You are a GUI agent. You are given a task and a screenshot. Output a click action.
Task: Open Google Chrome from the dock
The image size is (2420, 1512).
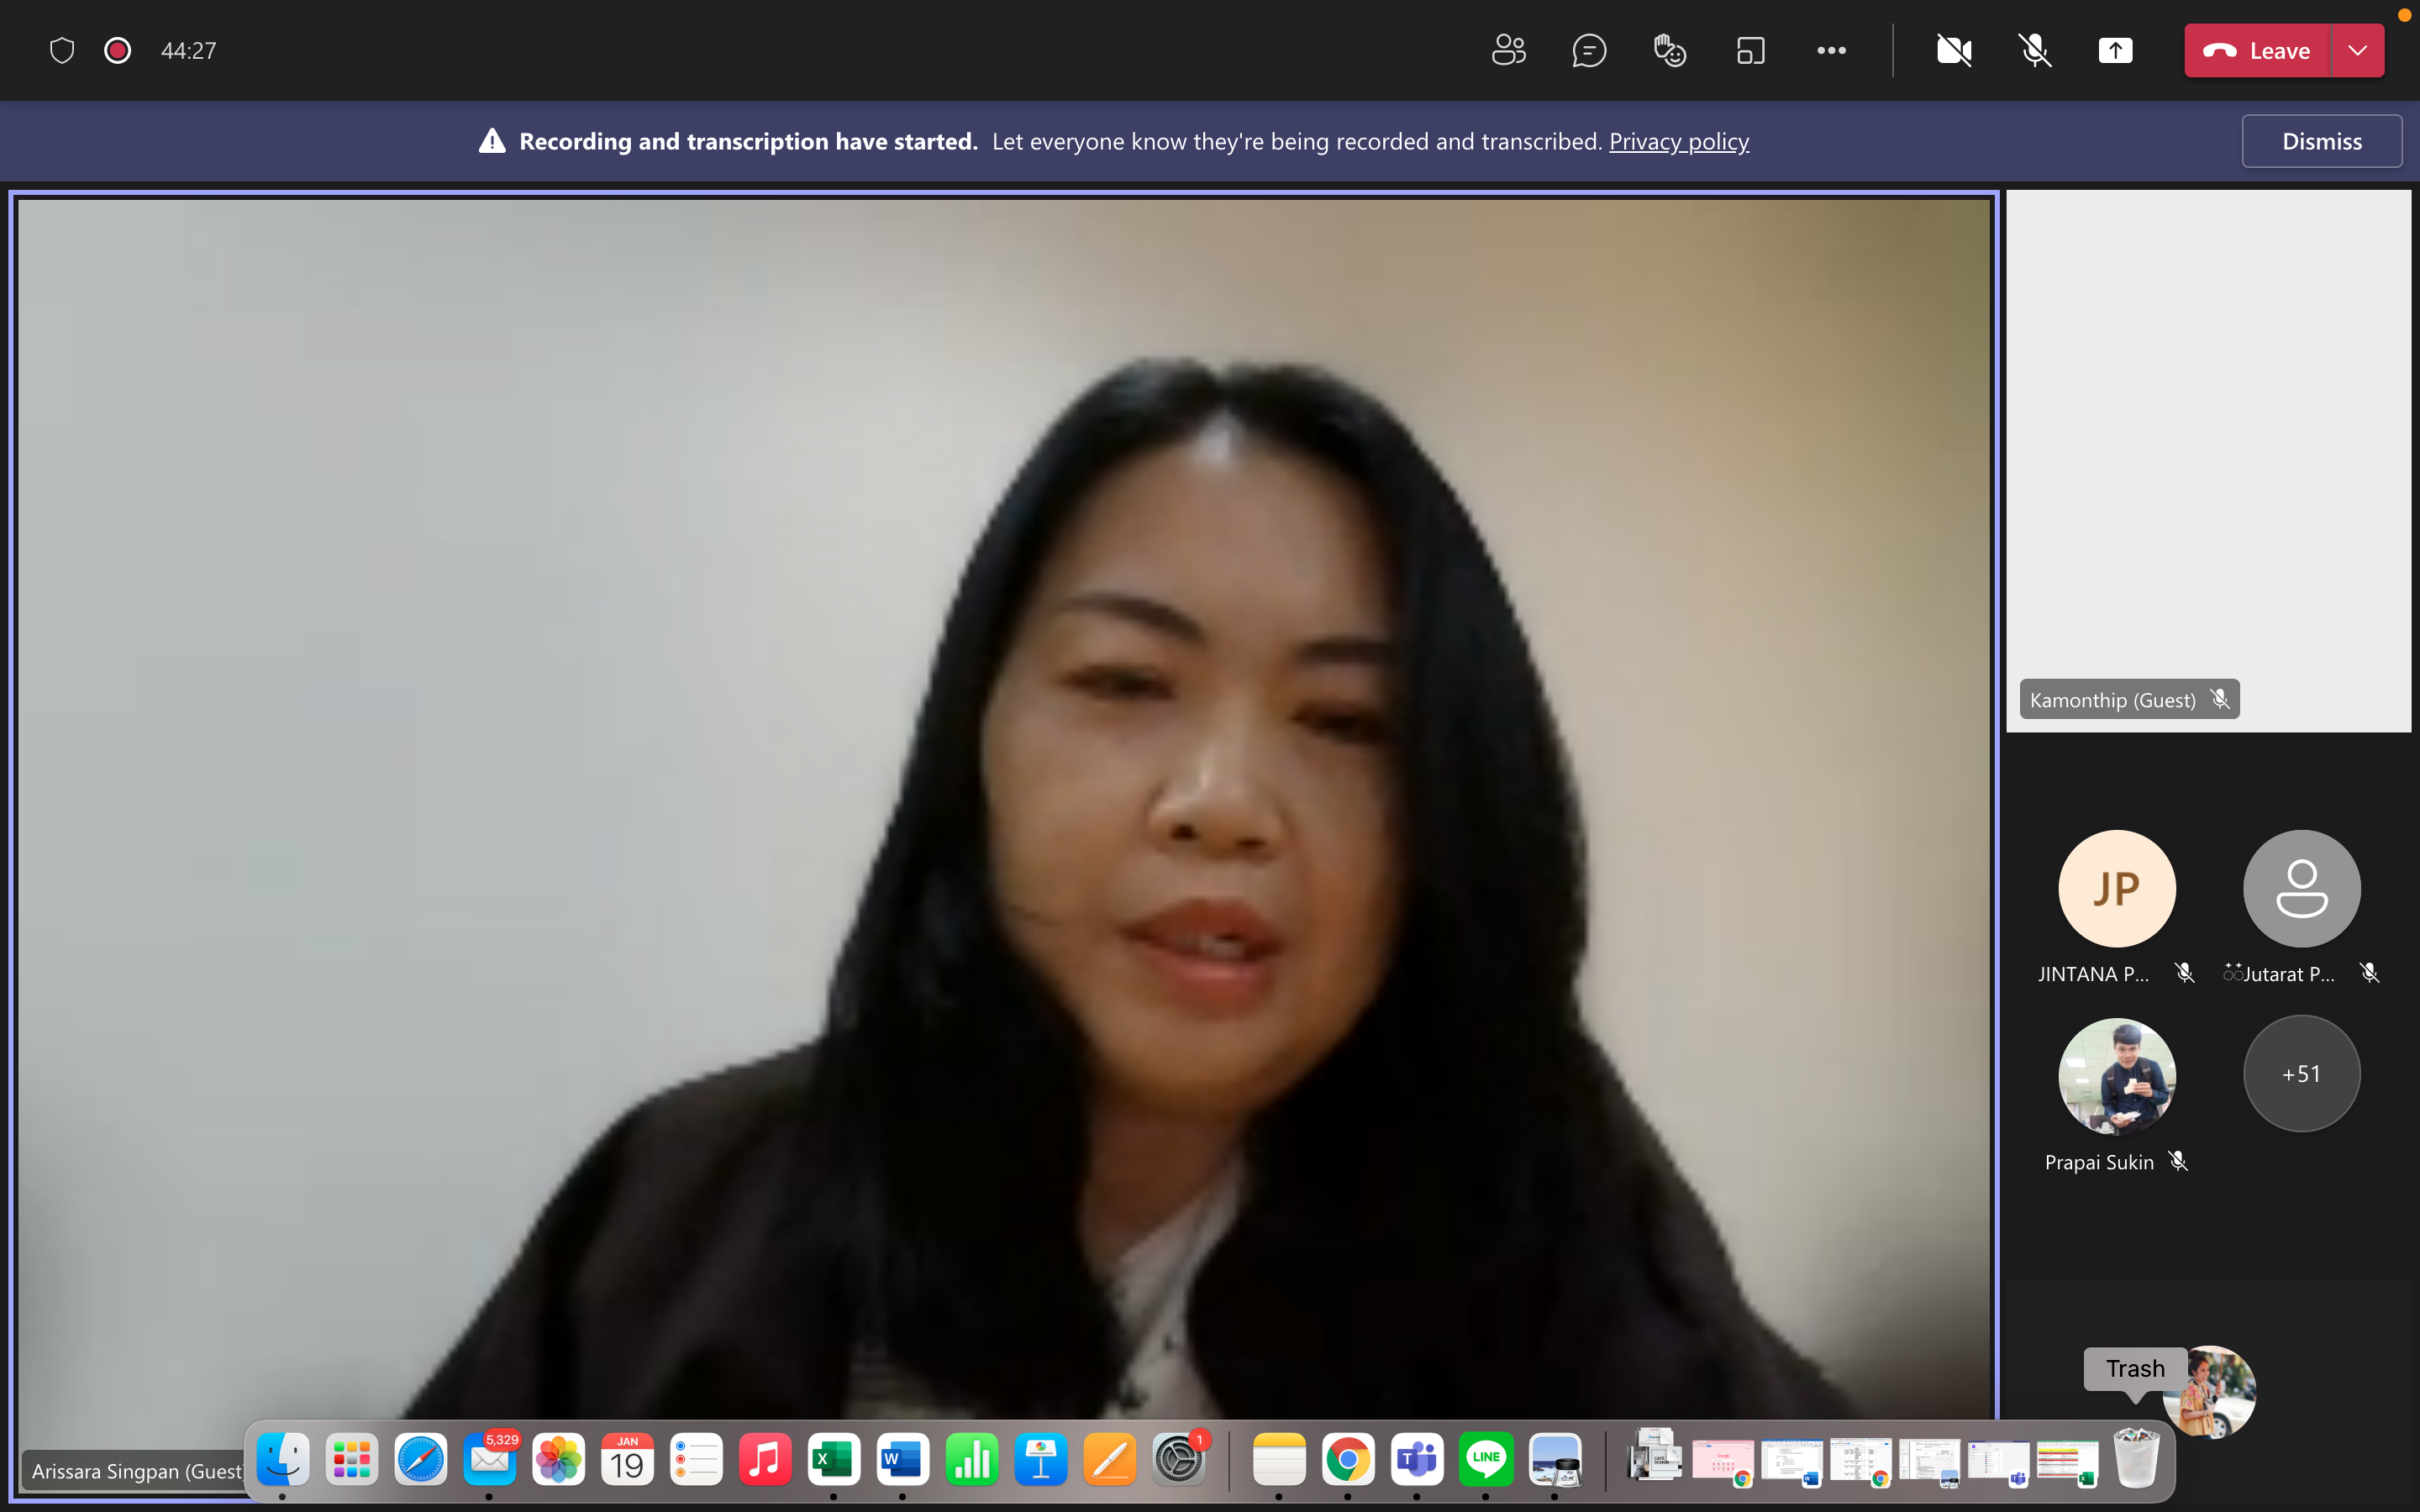coord(1348,1460)
